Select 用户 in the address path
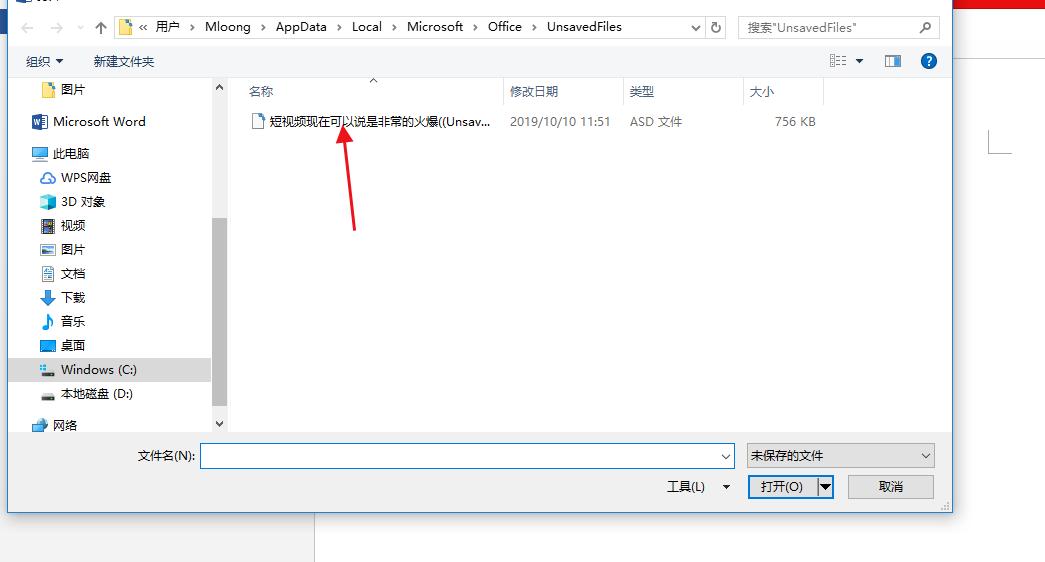1045x562 pixels. pyautogui.click(x=167, y=27)
